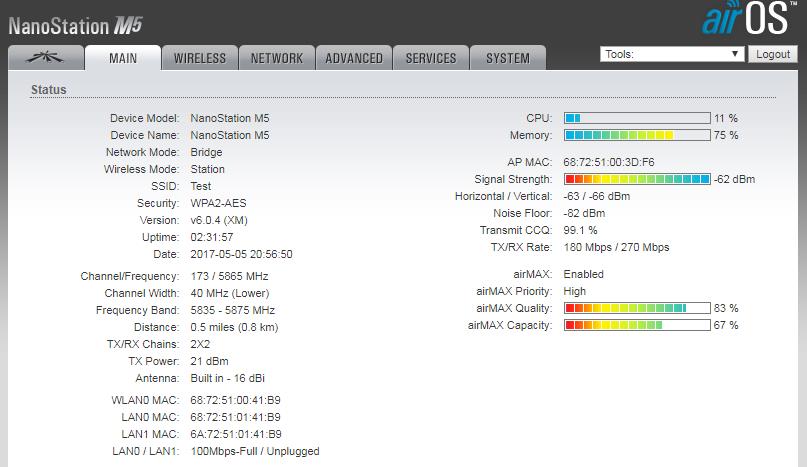Click the Frequency Band value 5835 - 5875 MHz
Image resolution: width=807 pixels, height=467 pixels.
tap(233, 310)
